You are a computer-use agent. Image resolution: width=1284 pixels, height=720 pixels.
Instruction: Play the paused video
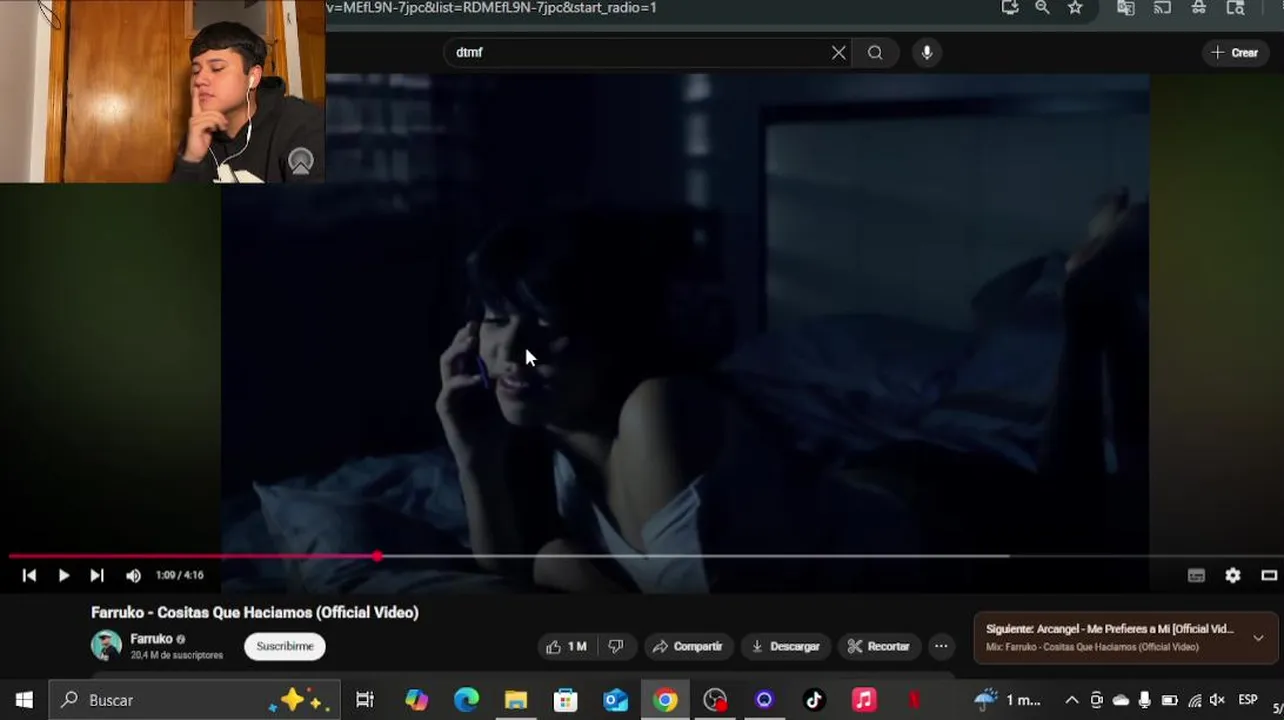63,575
